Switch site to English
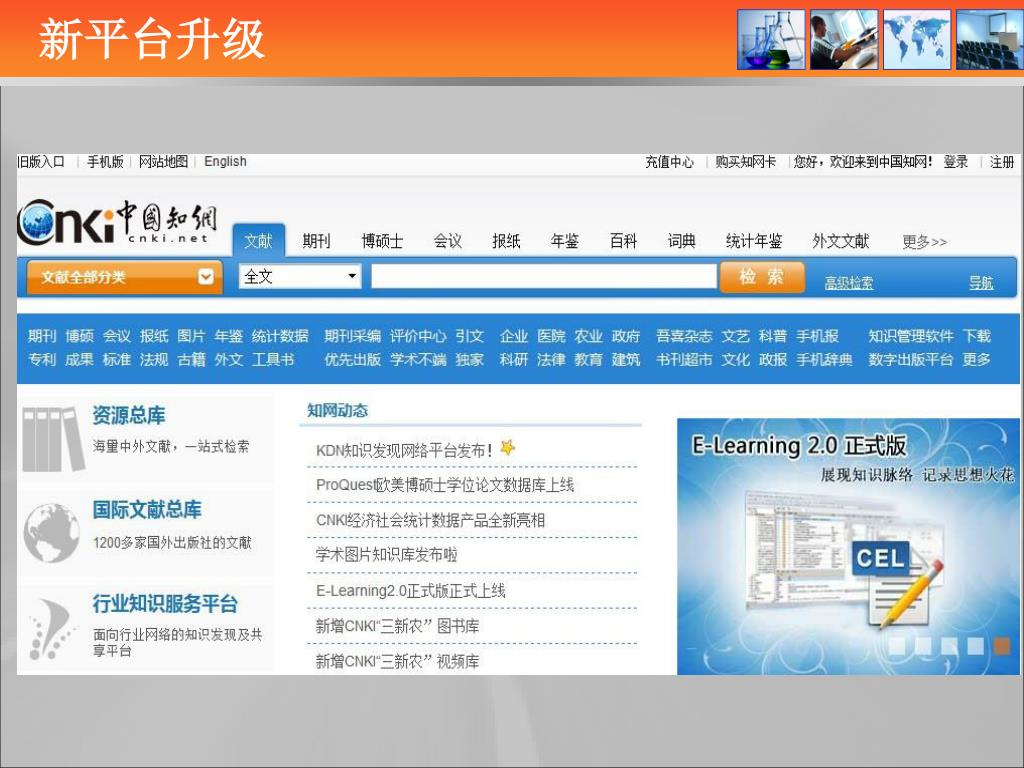This screenshot has width=1024, height=768. click(x=225, y=161)
